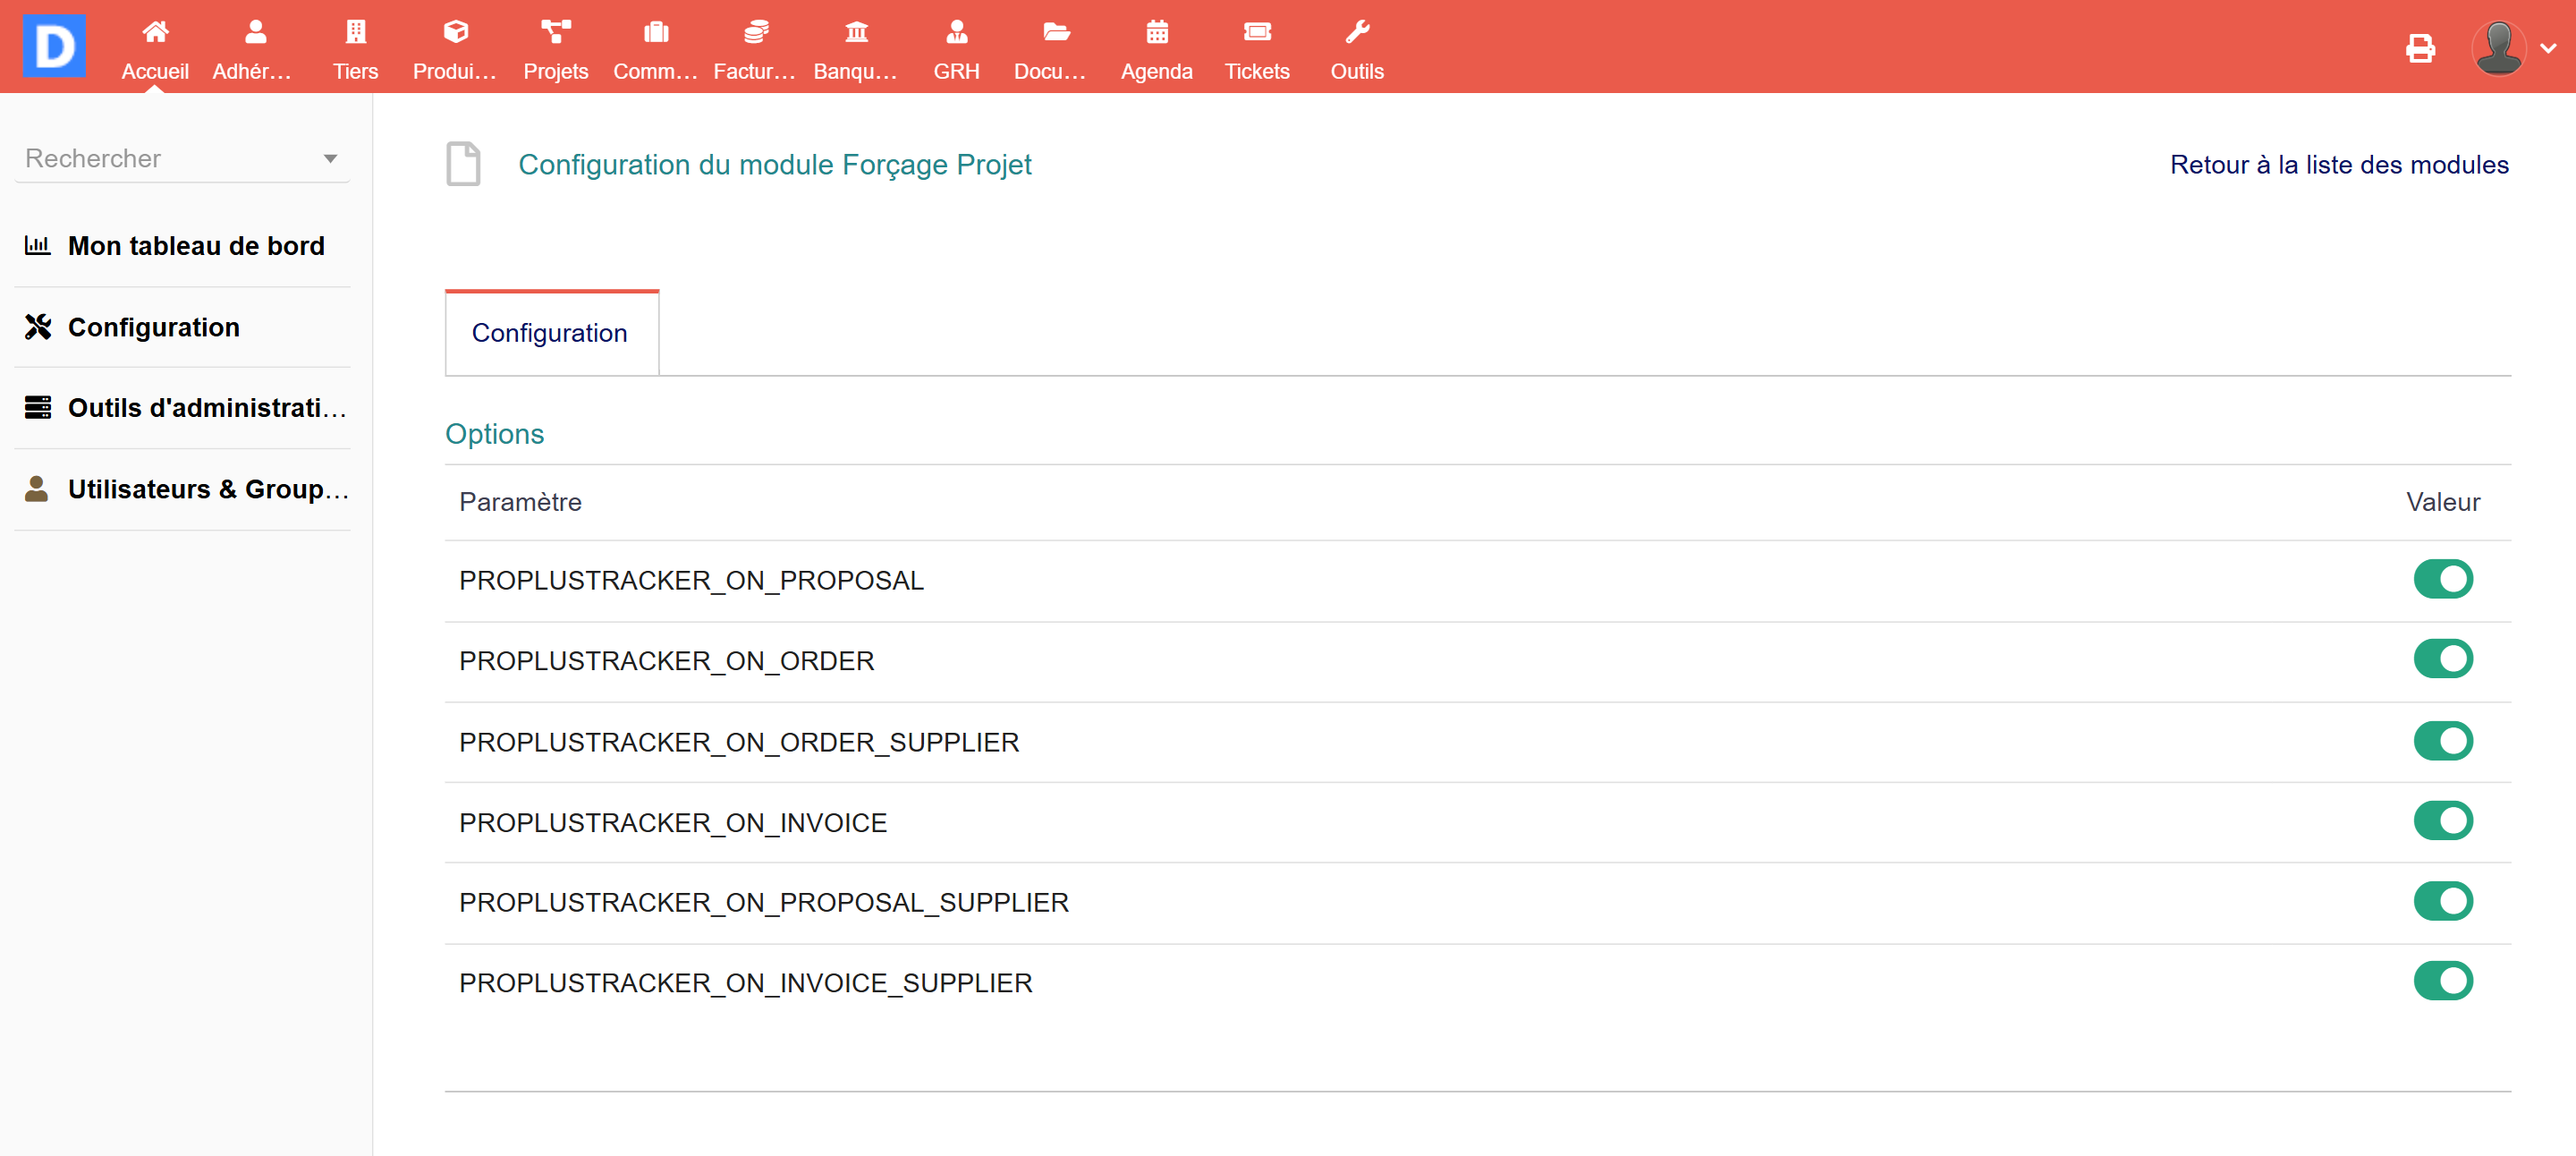Click Retour à la liste des modules
The image size is (2576, 1156).
point(2337,165)
